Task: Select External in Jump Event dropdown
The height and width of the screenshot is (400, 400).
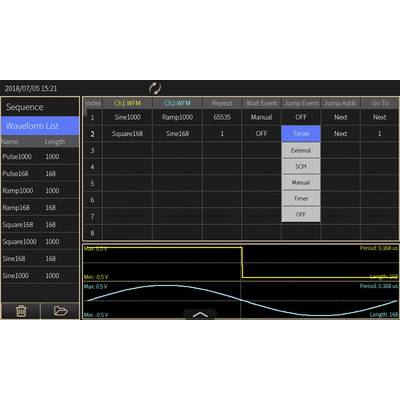Action: coord(301,150)
